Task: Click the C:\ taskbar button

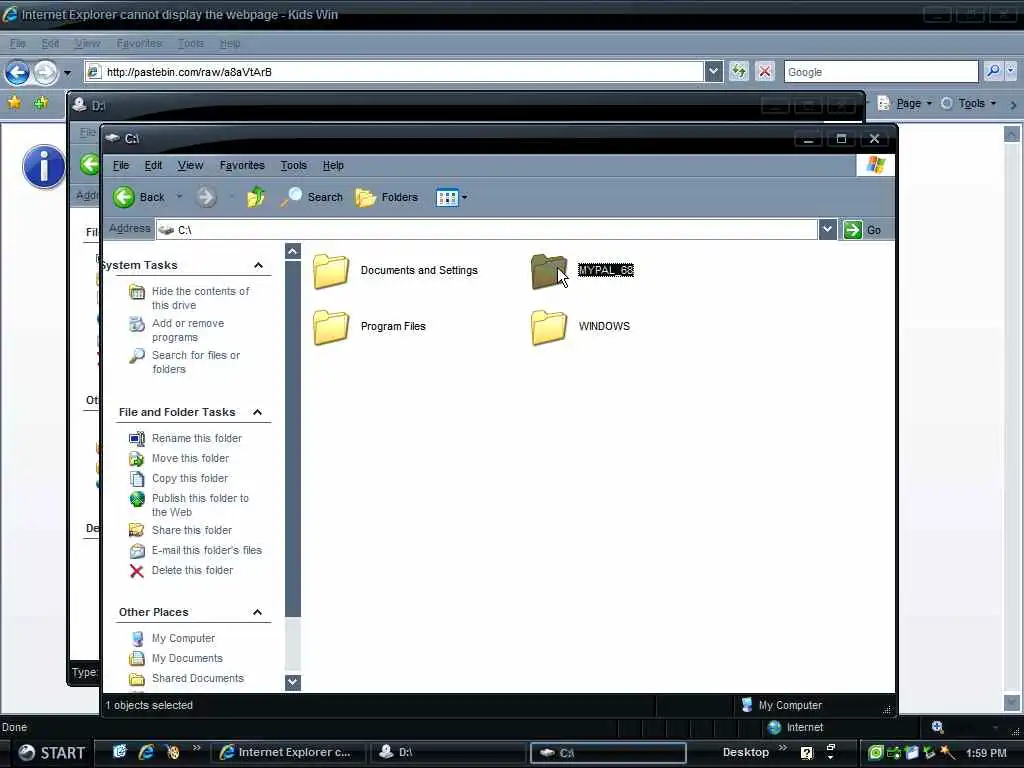Action: coord(608,752)
